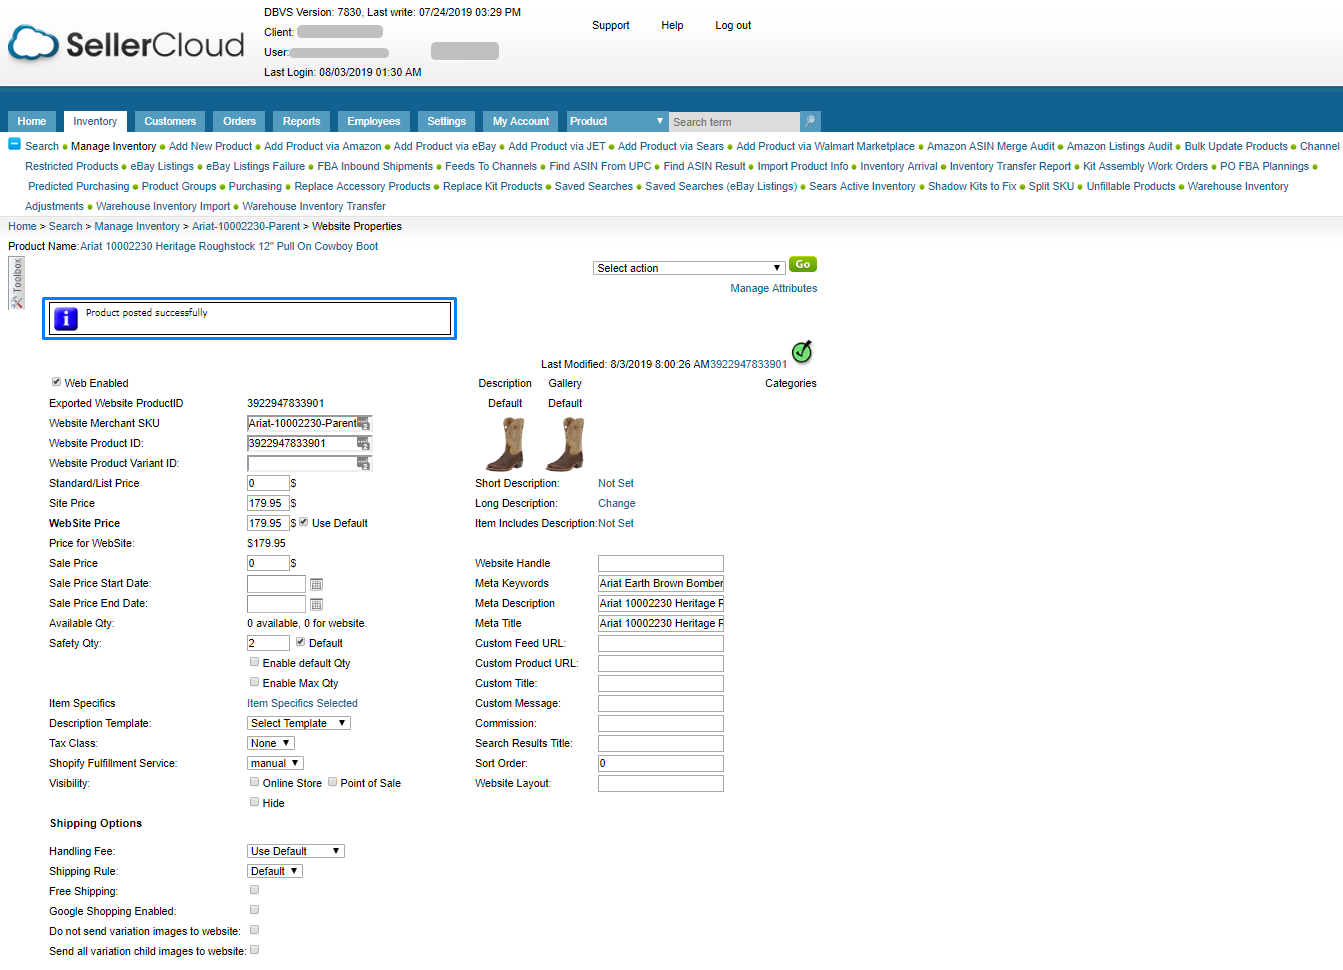
Task: Click icon beside Website Product ID field
Action: click(x=364, y=444)
